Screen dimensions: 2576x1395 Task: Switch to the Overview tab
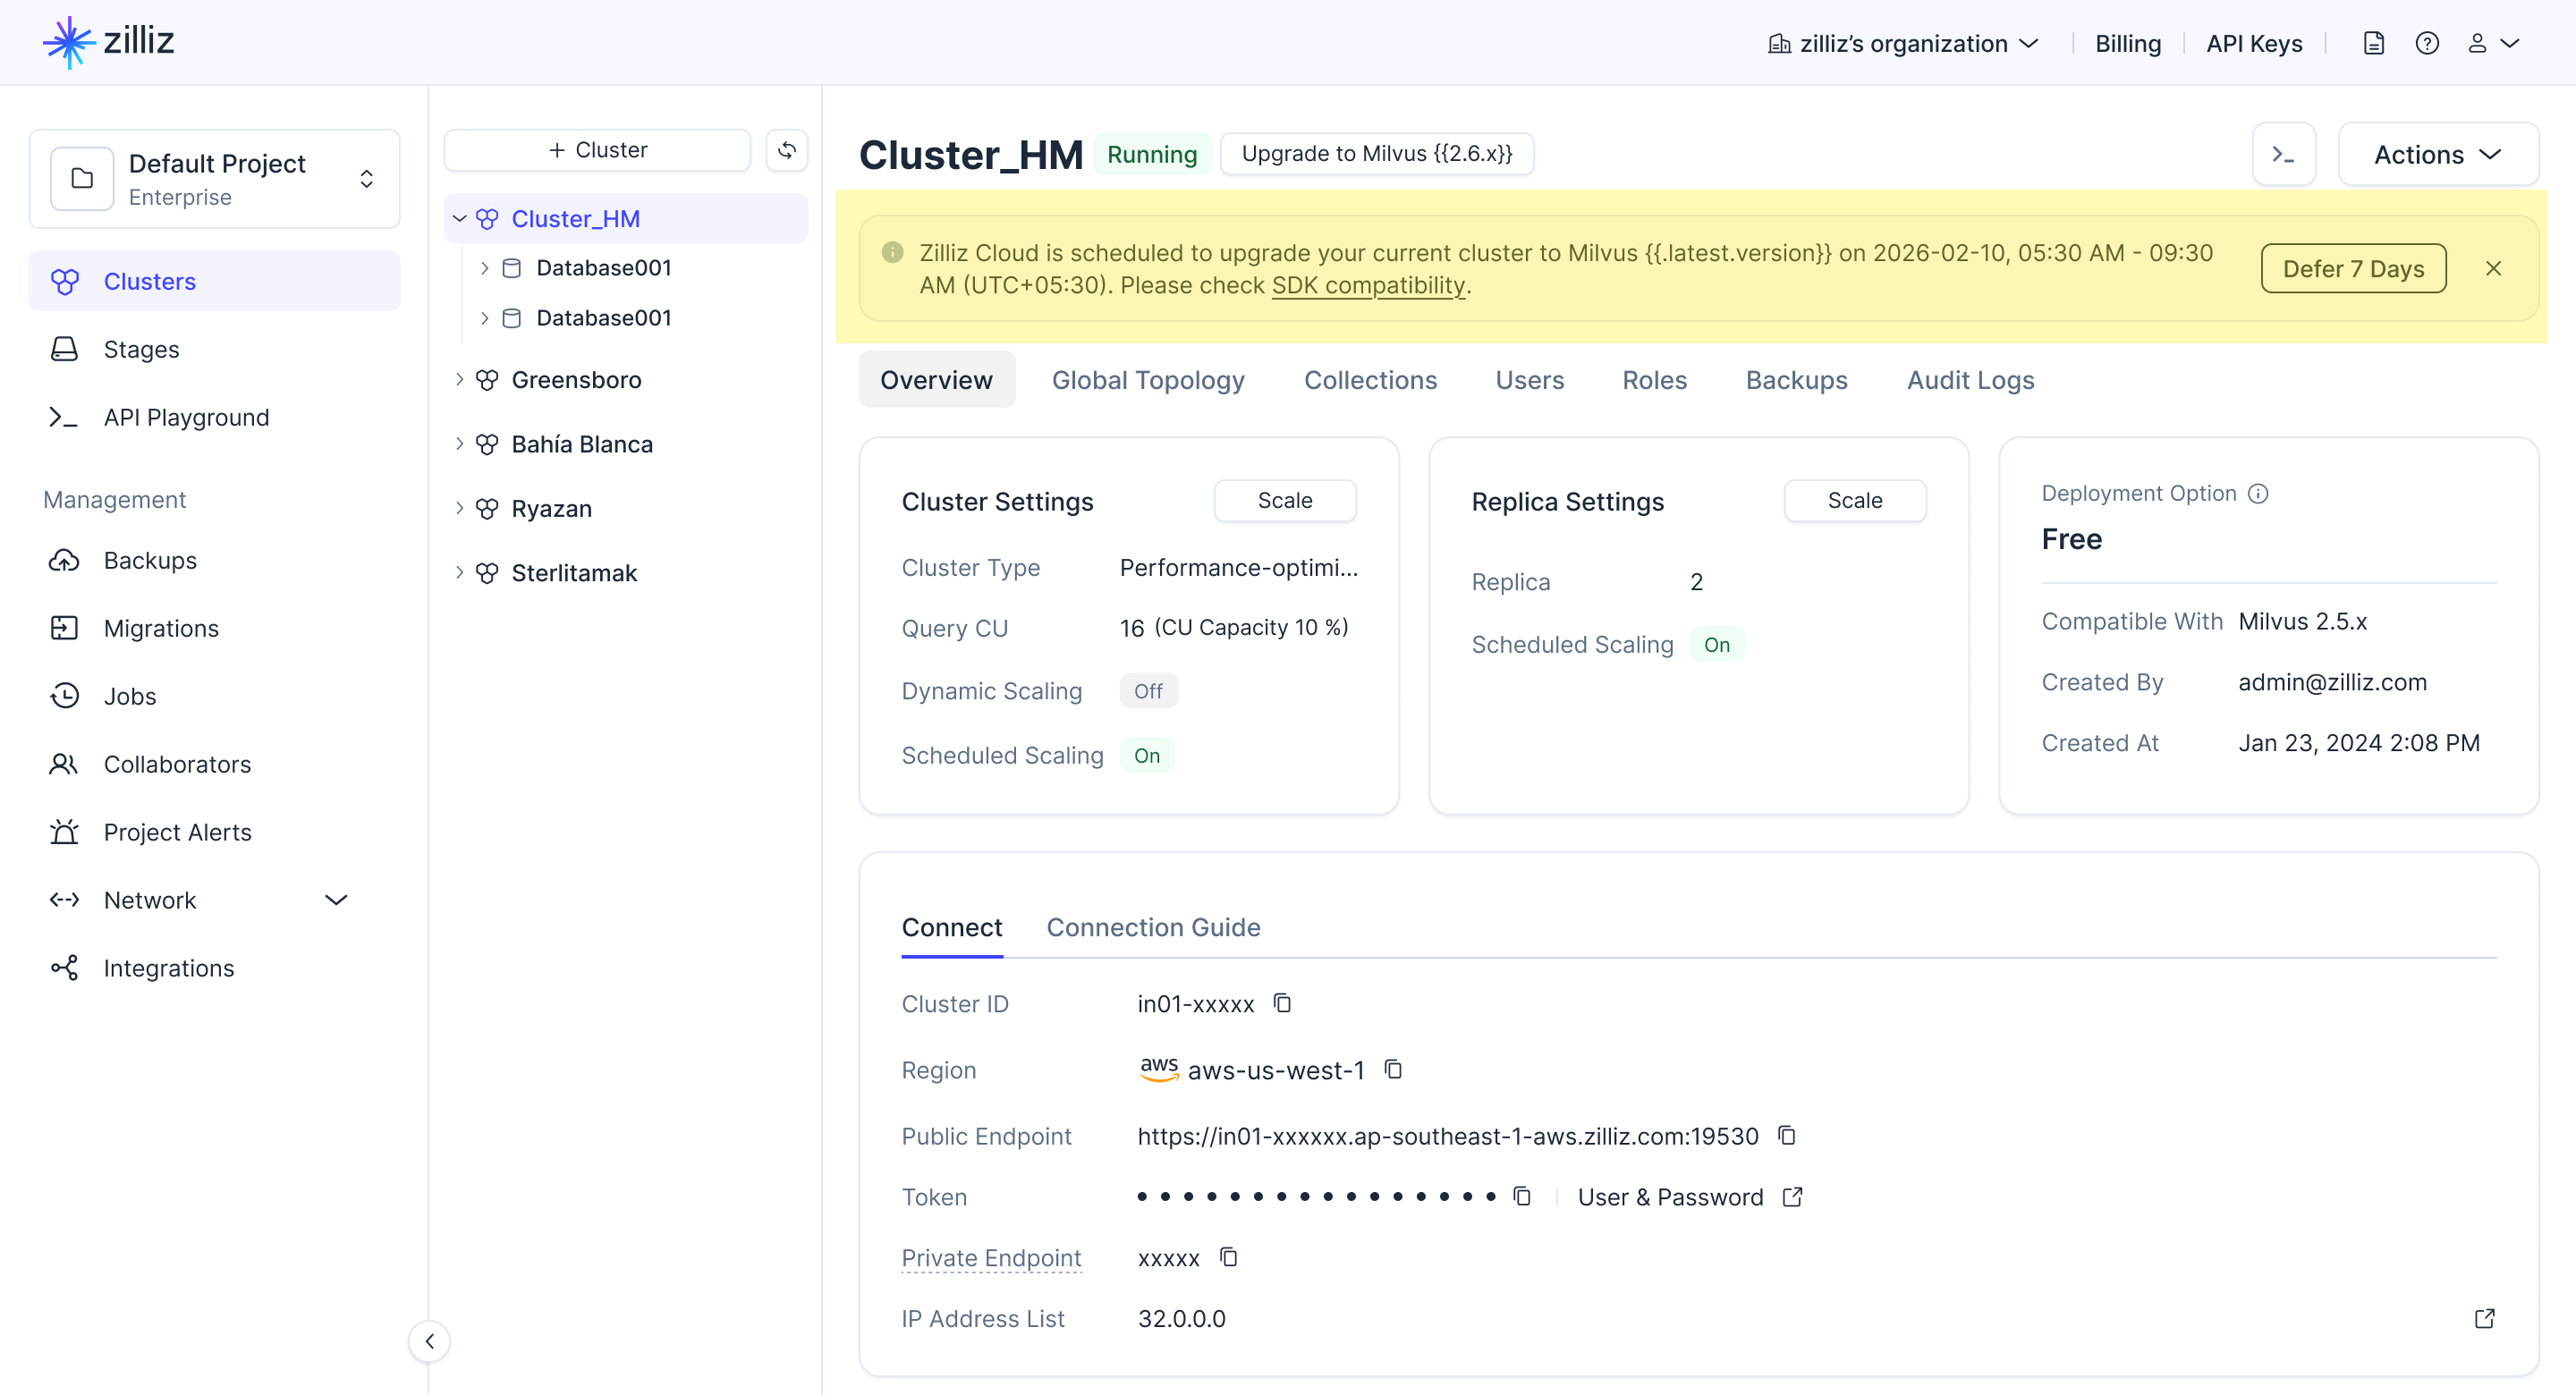pyautogui.click(x=936, y=380)
